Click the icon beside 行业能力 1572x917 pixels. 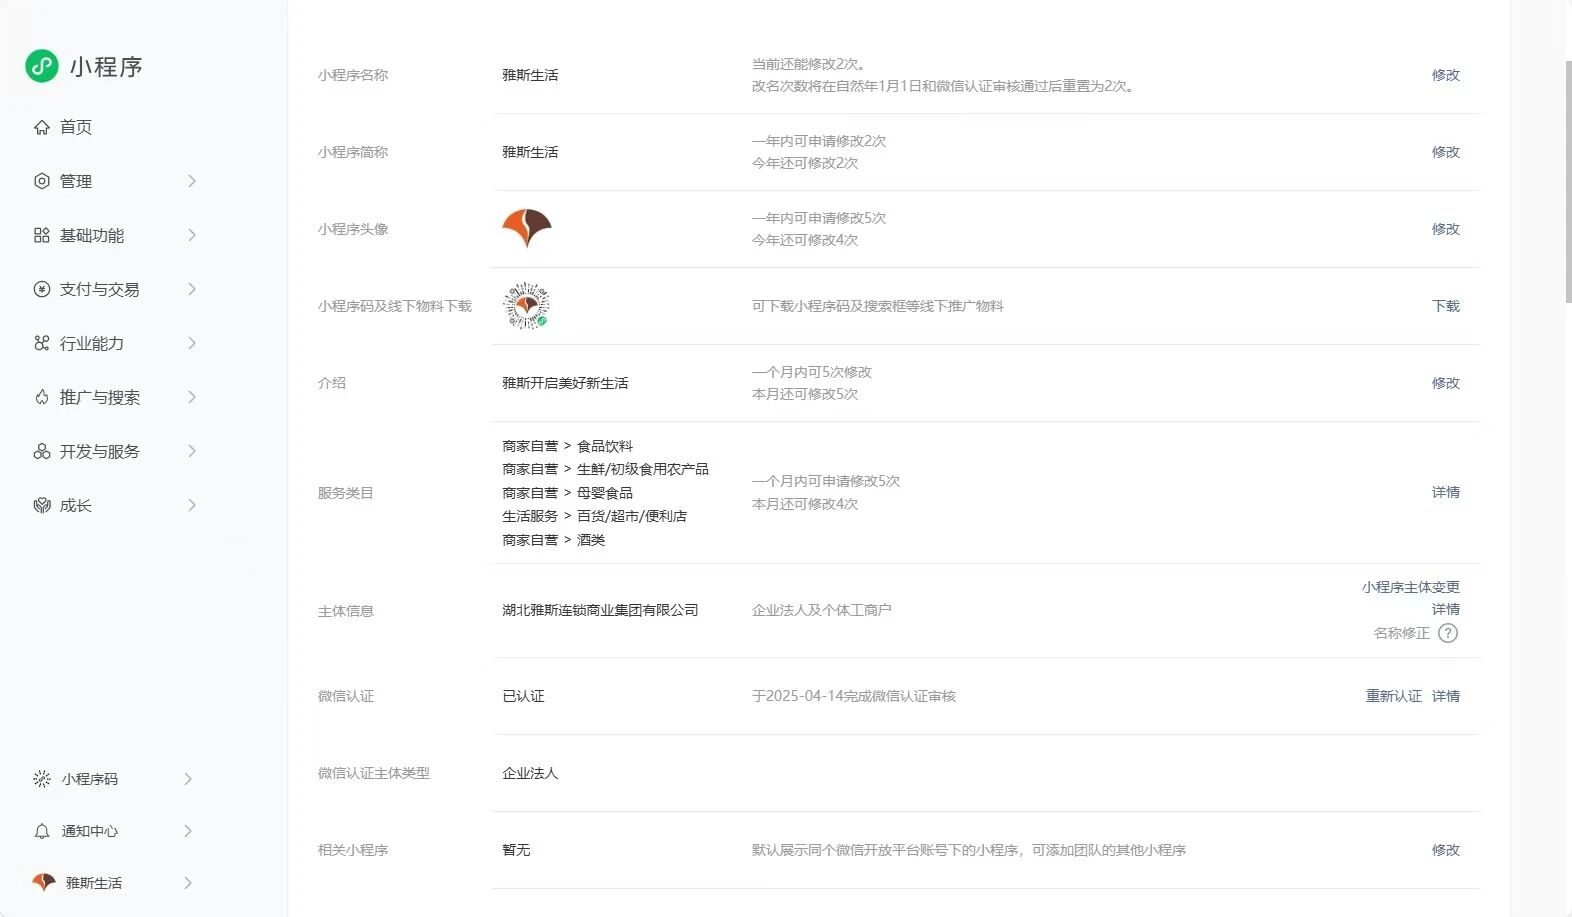click(42, 343)
